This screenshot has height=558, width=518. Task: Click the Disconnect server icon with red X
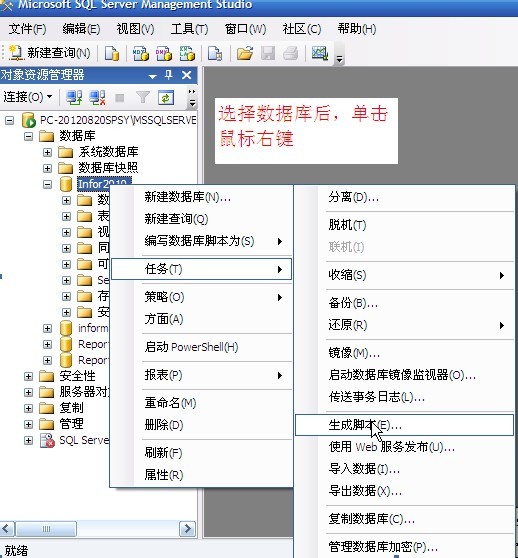click(97, 98)
